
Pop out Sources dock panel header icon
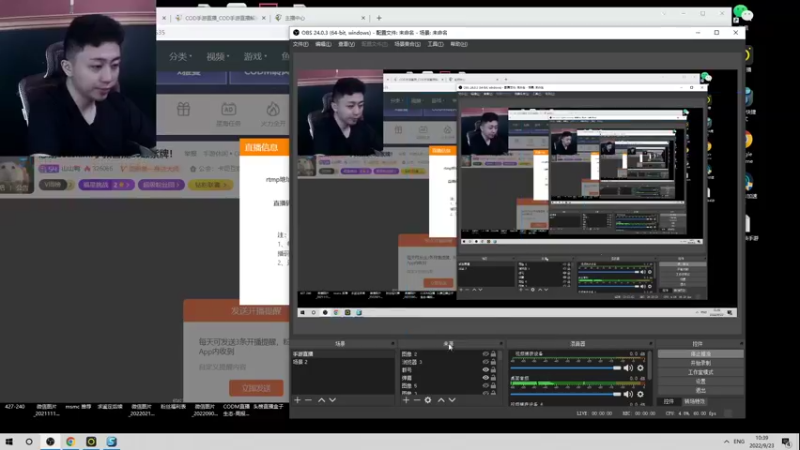(501, 343)
